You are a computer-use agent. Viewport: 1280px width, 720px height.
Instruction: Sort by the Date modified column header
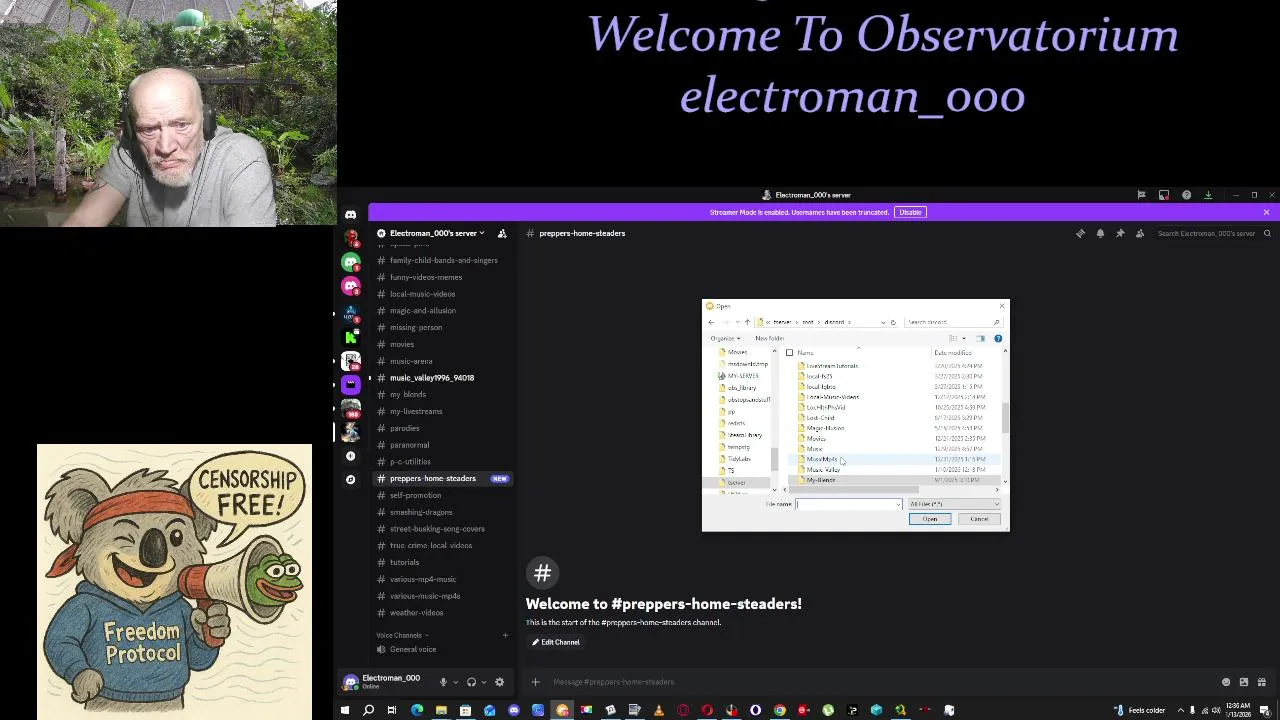953,352
